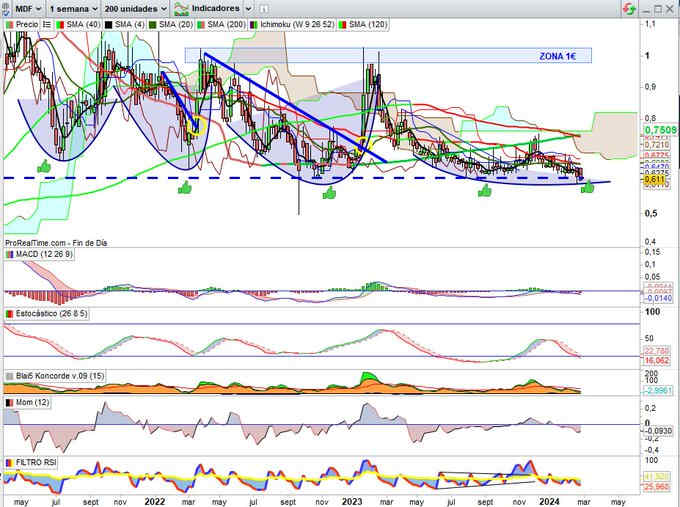Click the red-green refresh arrows icon
Screen dimensions: 680x507
click(x=627, y=7)
